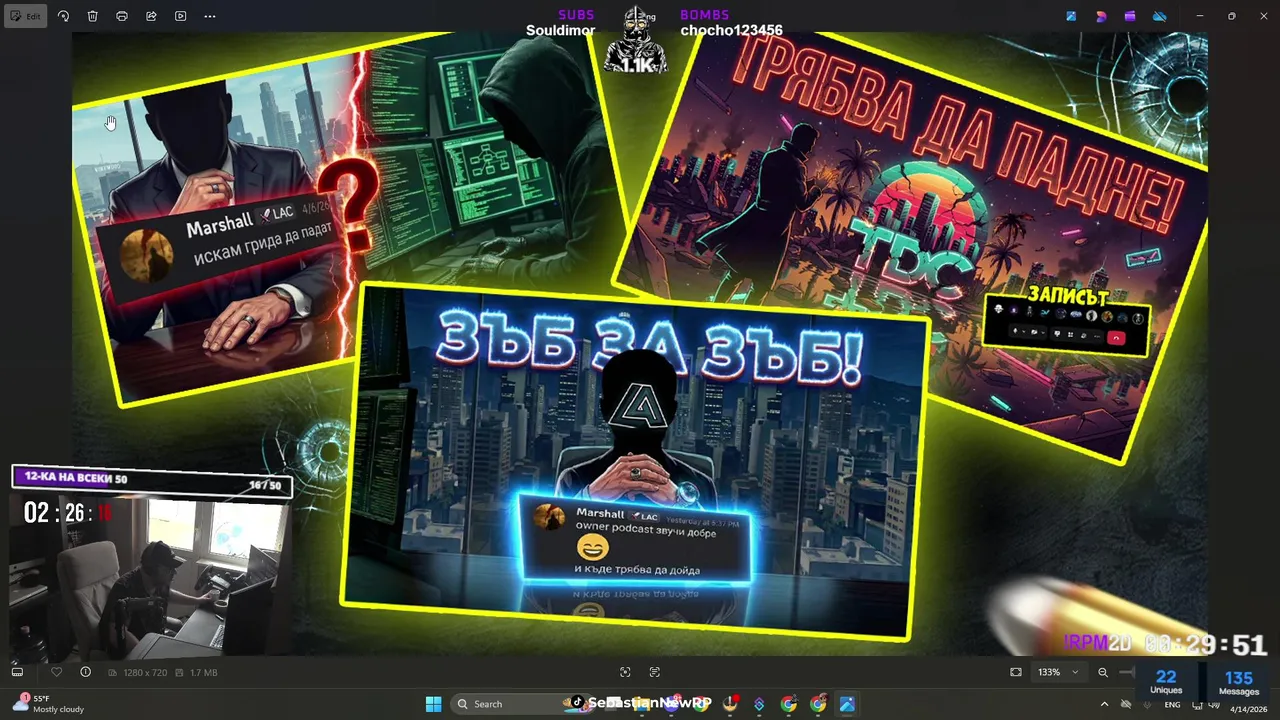Image resolution: width=1280 pixels, height=720 pixels.
Task: Start slideshow with the play icon
Action: coord(180,16)
